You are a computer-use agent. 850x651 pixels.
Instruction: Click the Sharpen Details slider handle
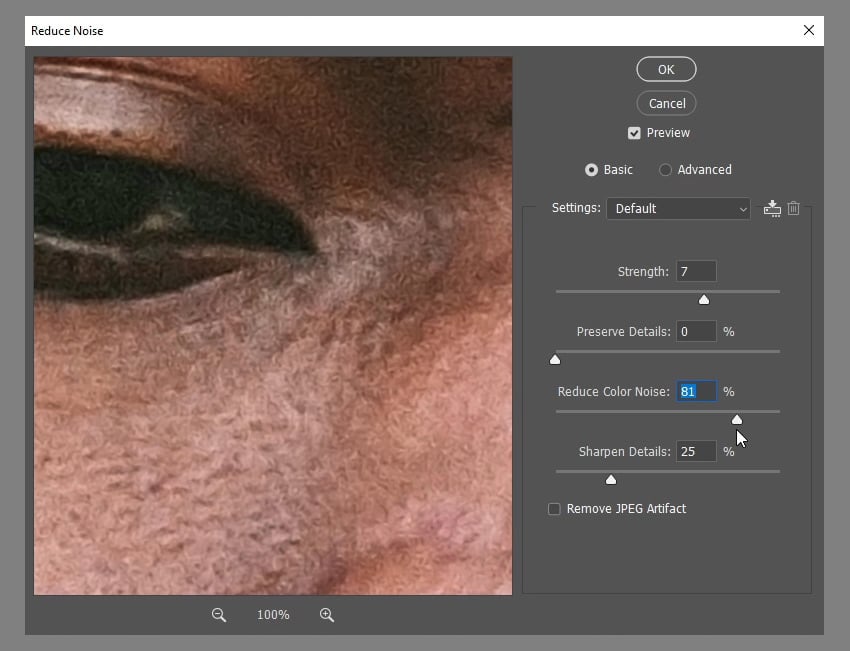coord(611,480)
